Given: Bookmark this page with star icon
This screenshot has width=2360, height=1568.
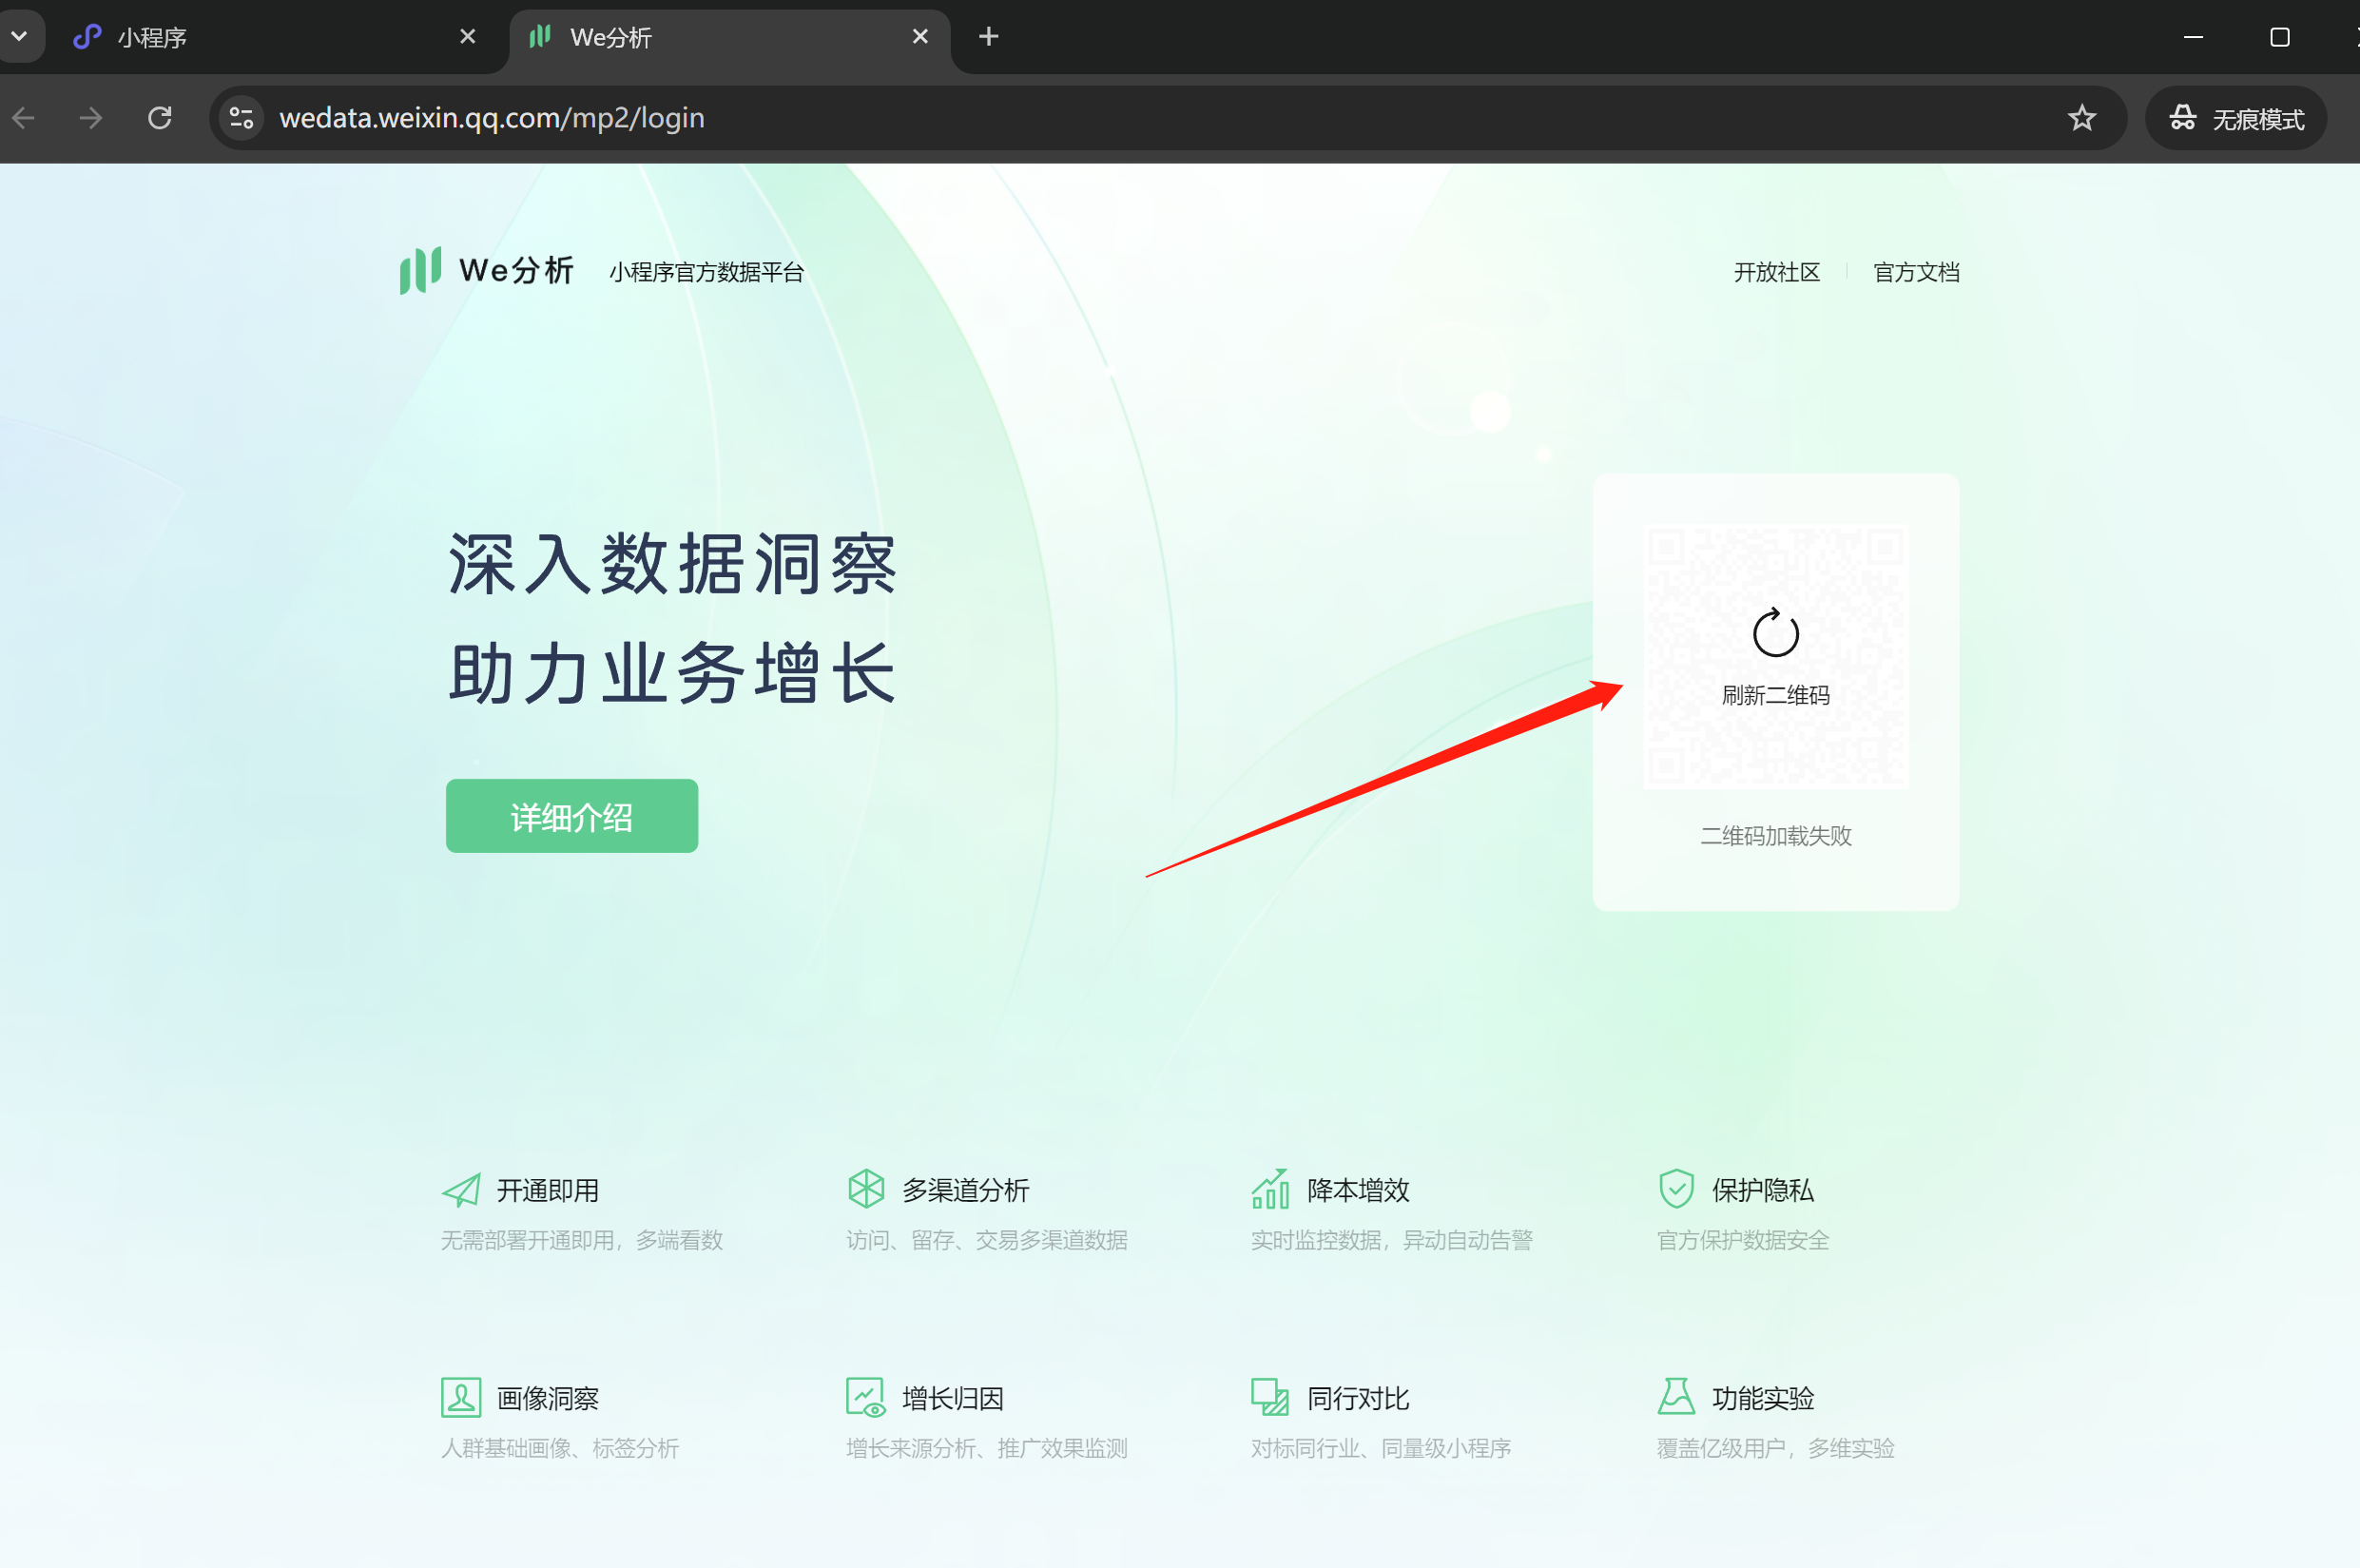Looking at the screenshot, I should point(2082,118).
